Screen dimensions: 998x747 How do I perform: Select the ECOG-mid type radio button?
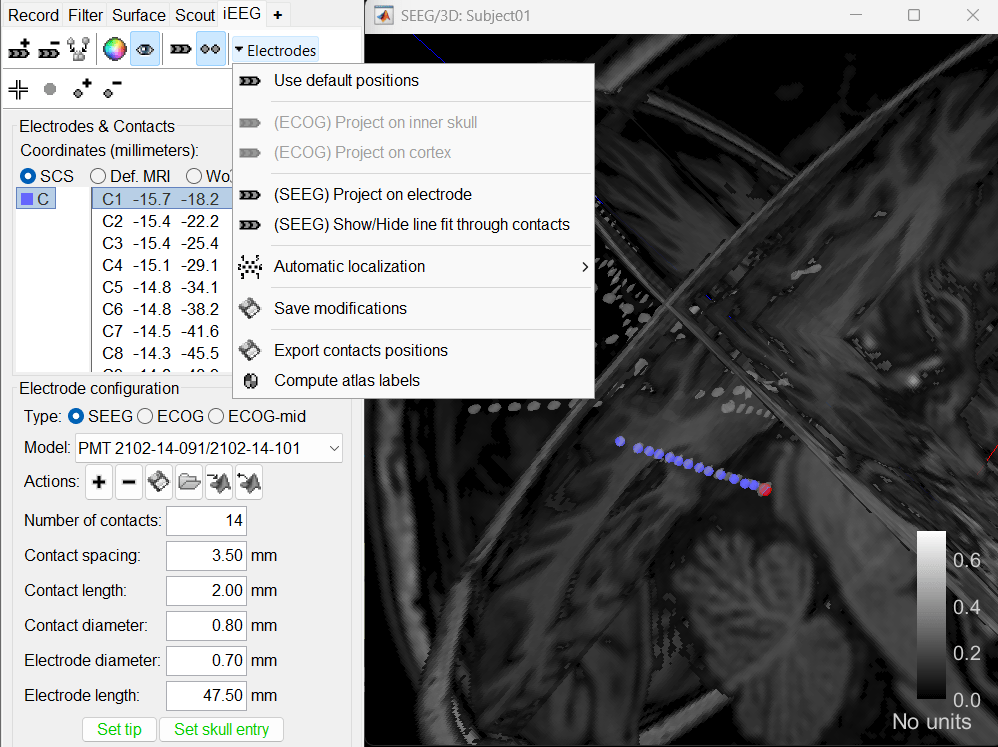pos(216,416)
